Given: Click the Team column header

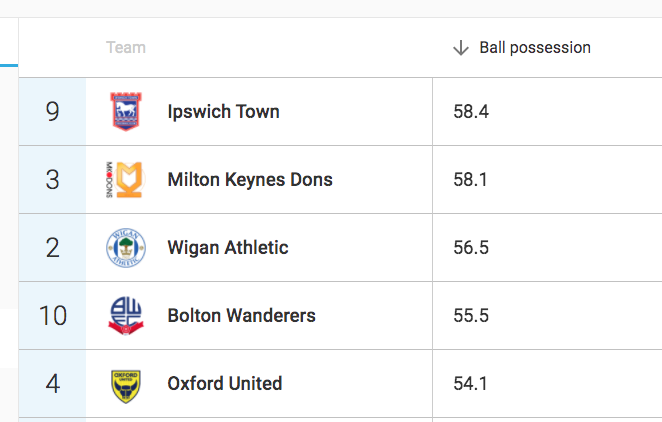Looking at the screenshot, I should (x=126, y=48).
